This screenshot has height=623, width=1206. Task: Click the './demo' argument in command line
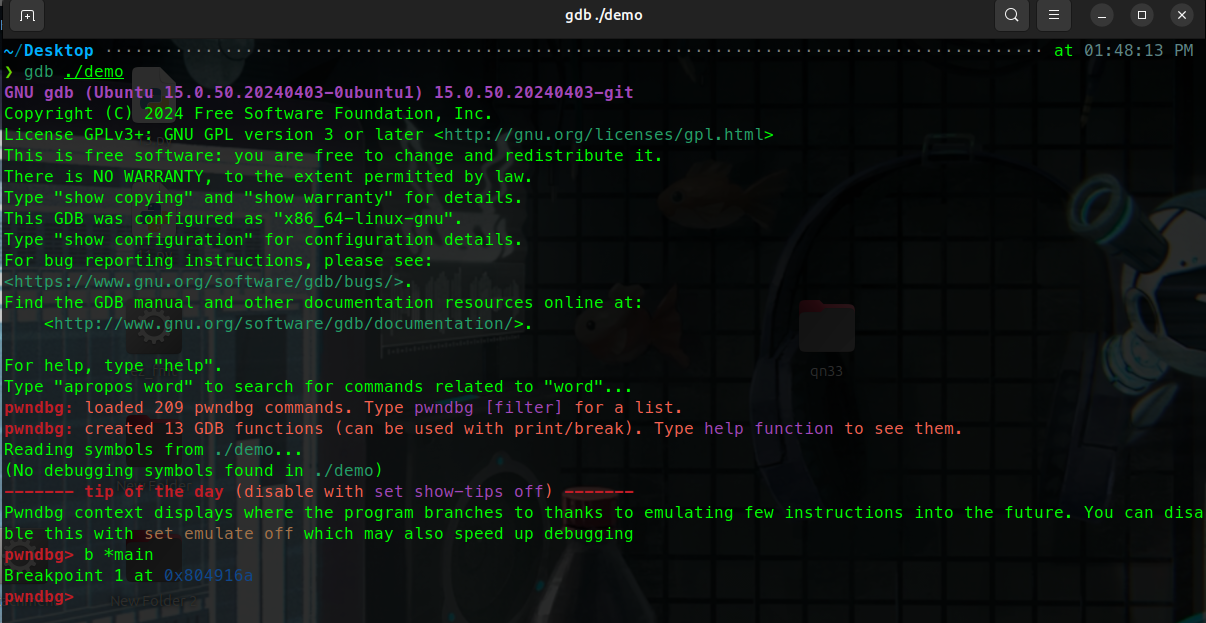[94, 72]
